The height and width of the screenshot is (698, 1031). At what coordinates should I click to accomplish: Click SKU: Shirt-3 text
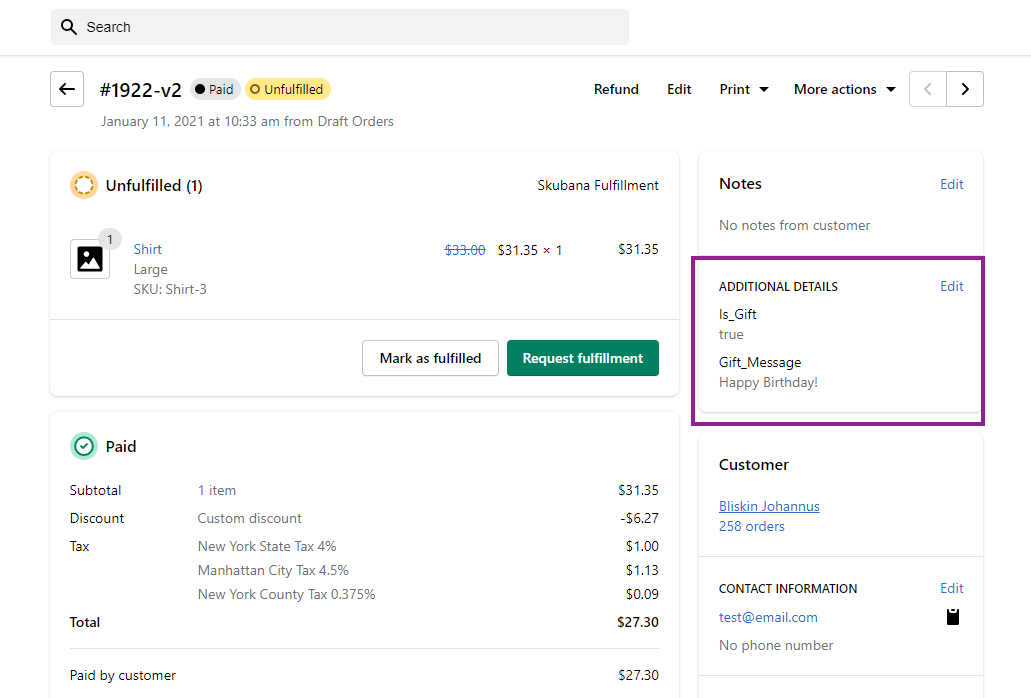tap(170, 289)
